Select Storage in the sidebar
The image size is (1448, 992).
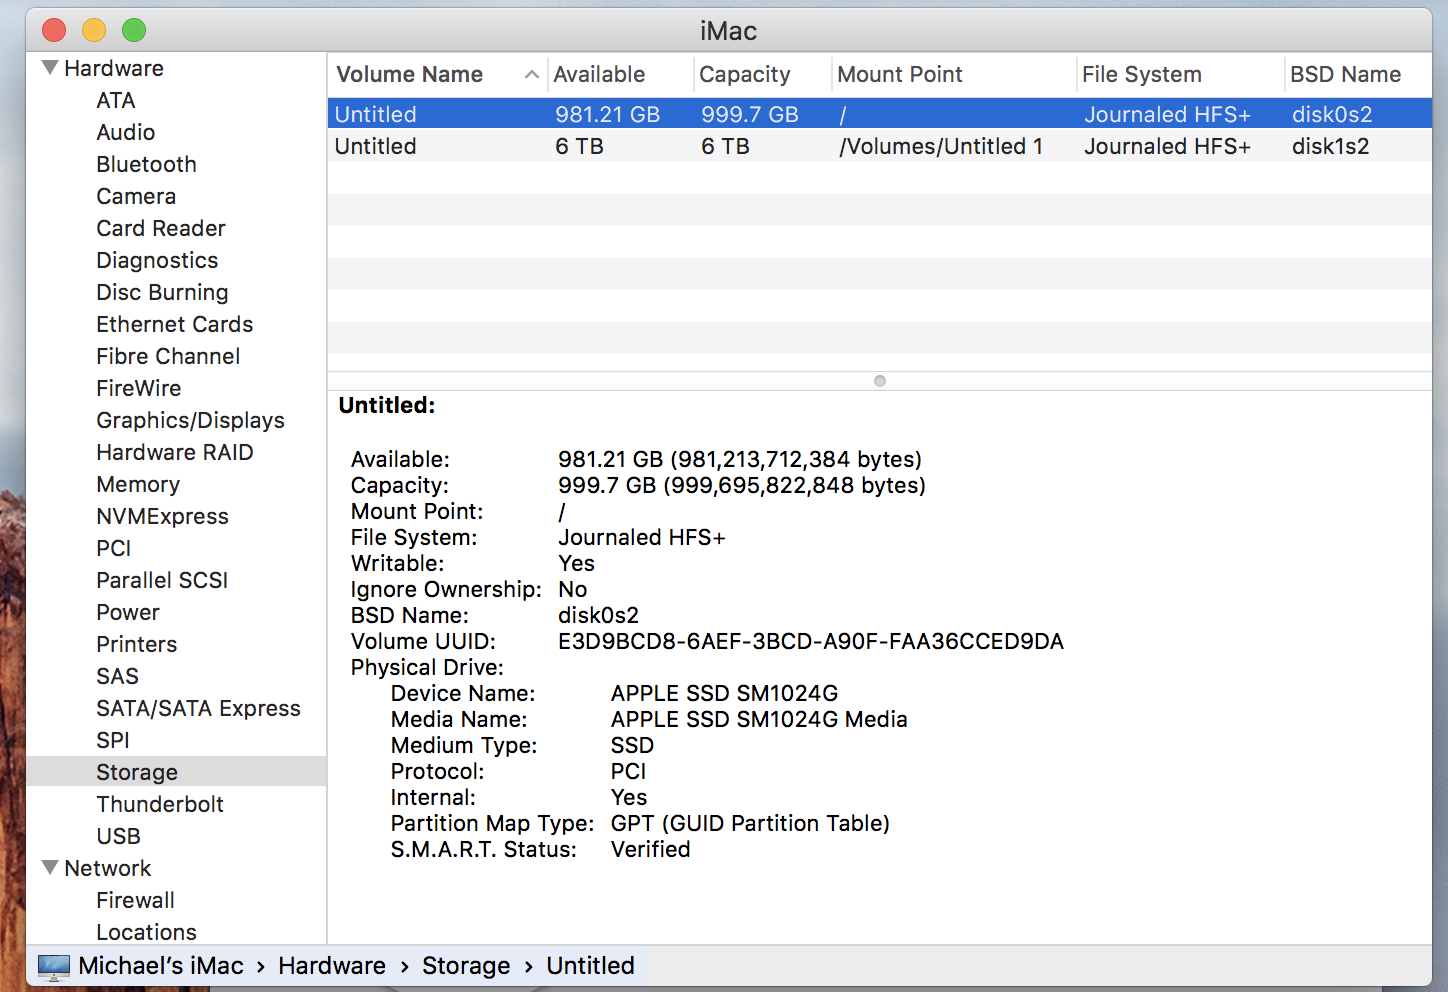click(x=176, y=771)
